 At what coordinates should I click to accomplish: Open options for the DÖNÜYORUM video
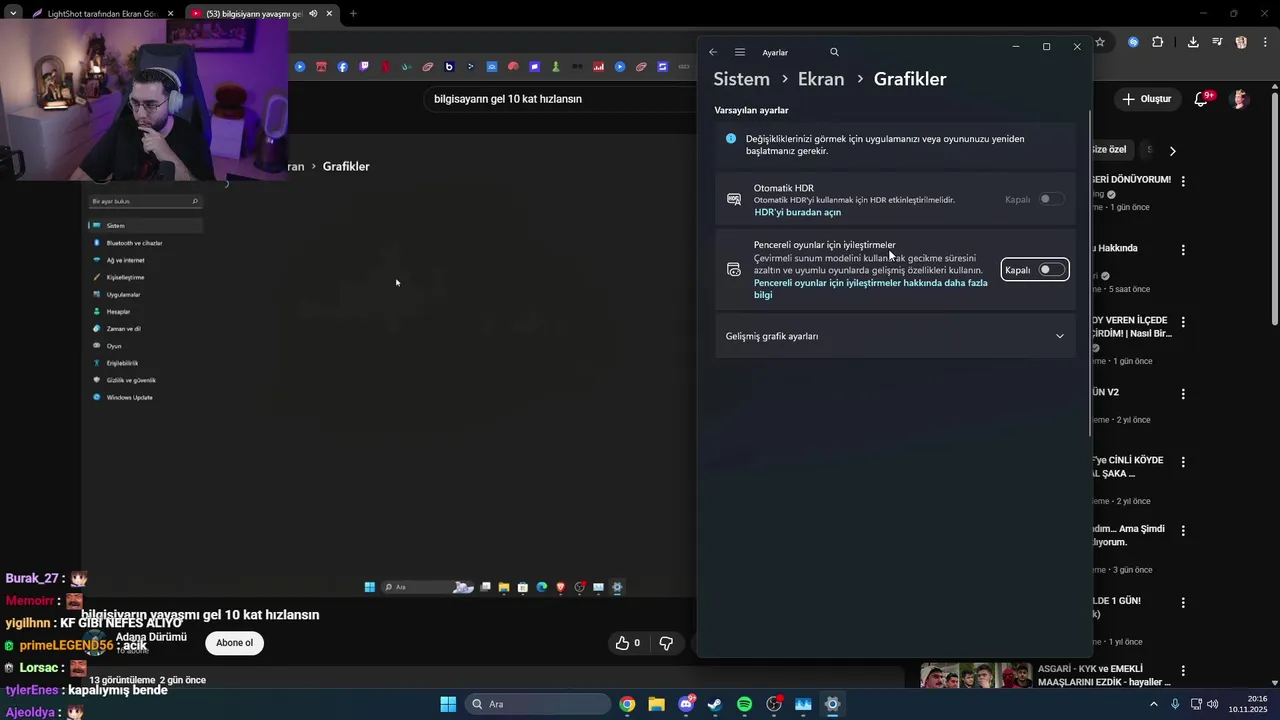(1183, 181)
